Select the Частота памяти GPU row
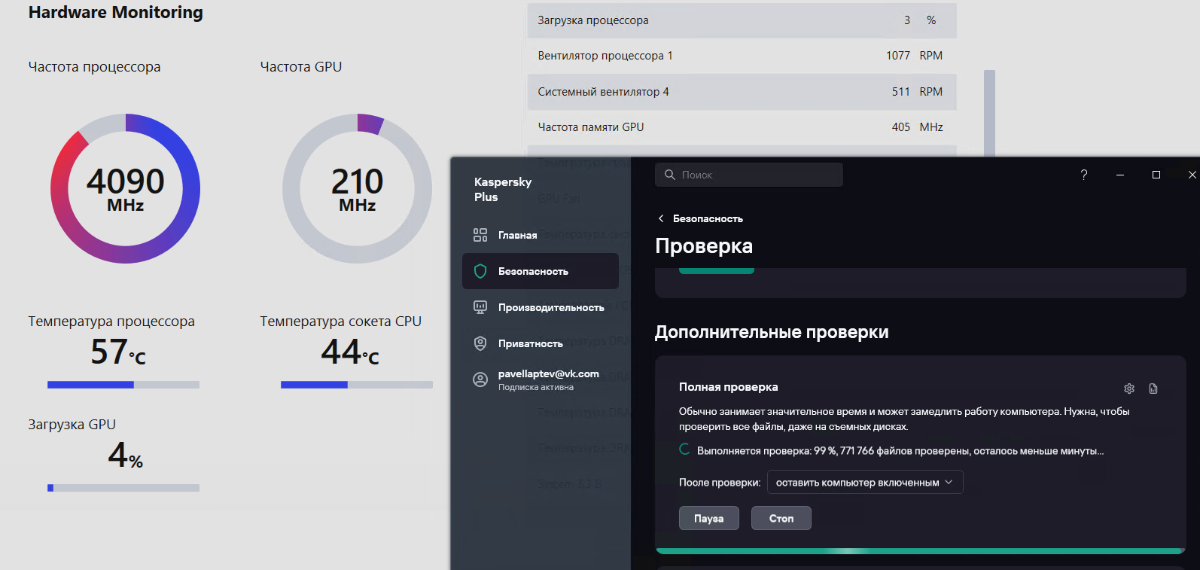This screenshot has width=1200, height=570. pyautogui.click(x=742, y=127)
